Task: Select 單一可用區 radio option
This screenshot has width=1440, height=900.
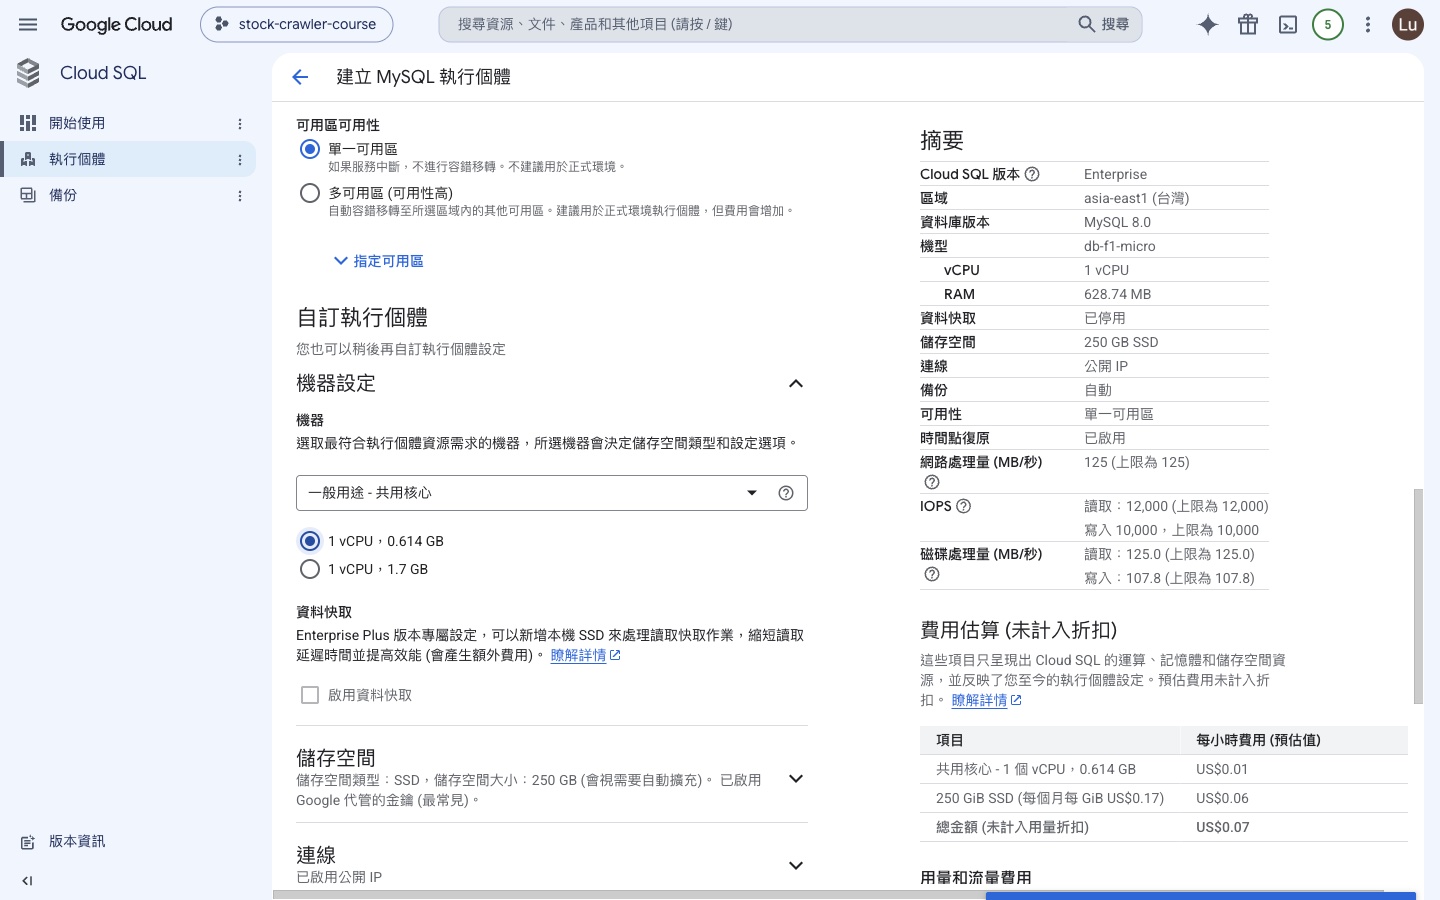Action: tap(310, 149)
